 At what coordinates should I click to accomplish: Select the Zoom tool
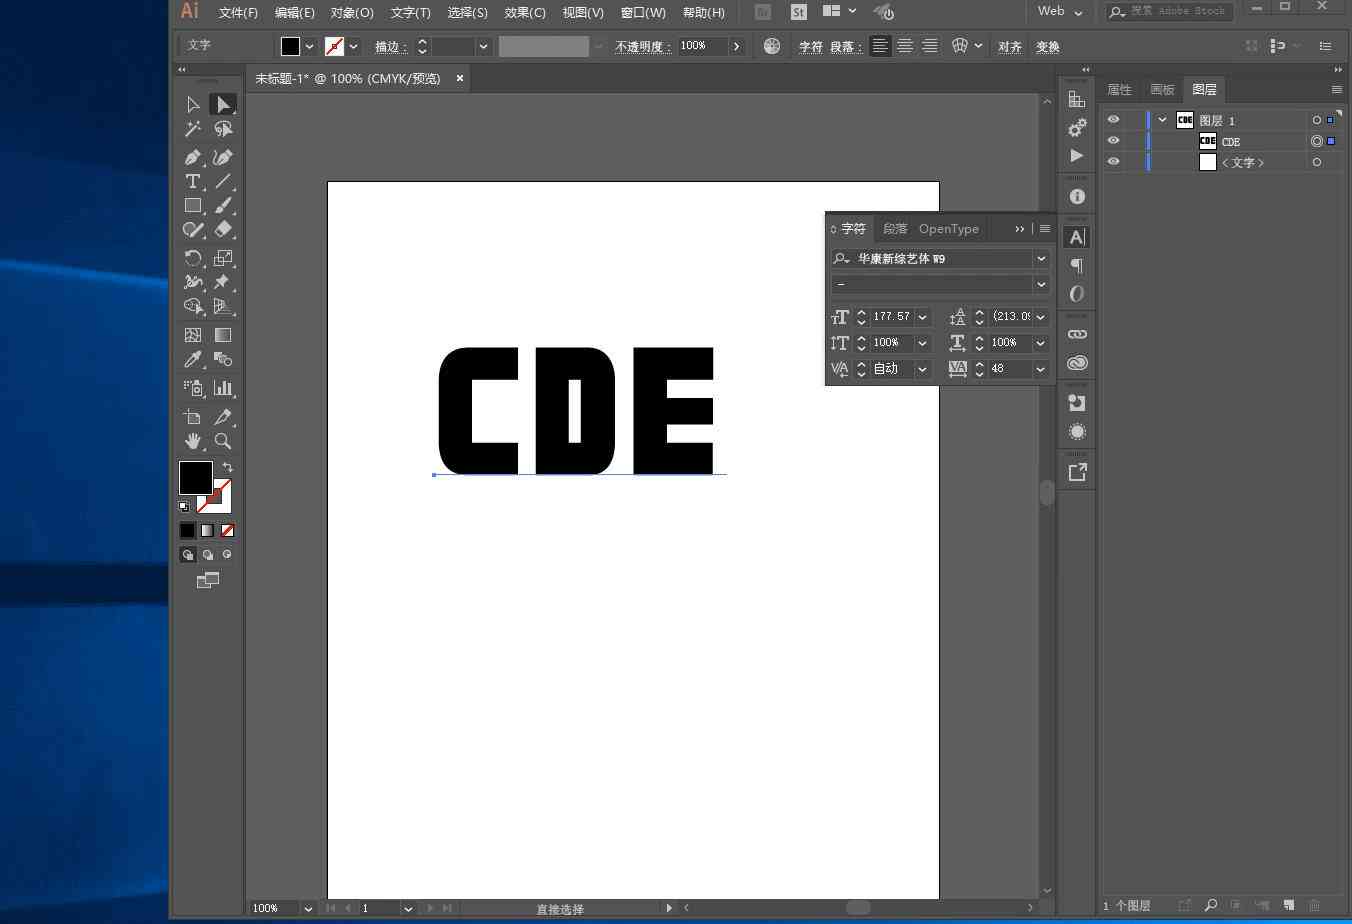coord(223,441)
